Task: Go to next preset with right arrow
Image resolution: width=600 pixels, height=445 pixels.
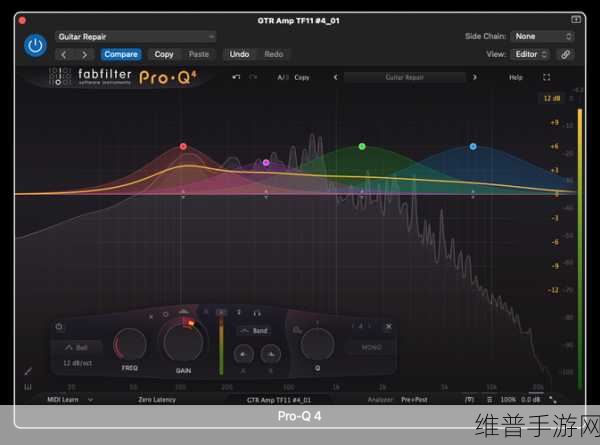Action: pyautogui.click(x=84, y=55)
